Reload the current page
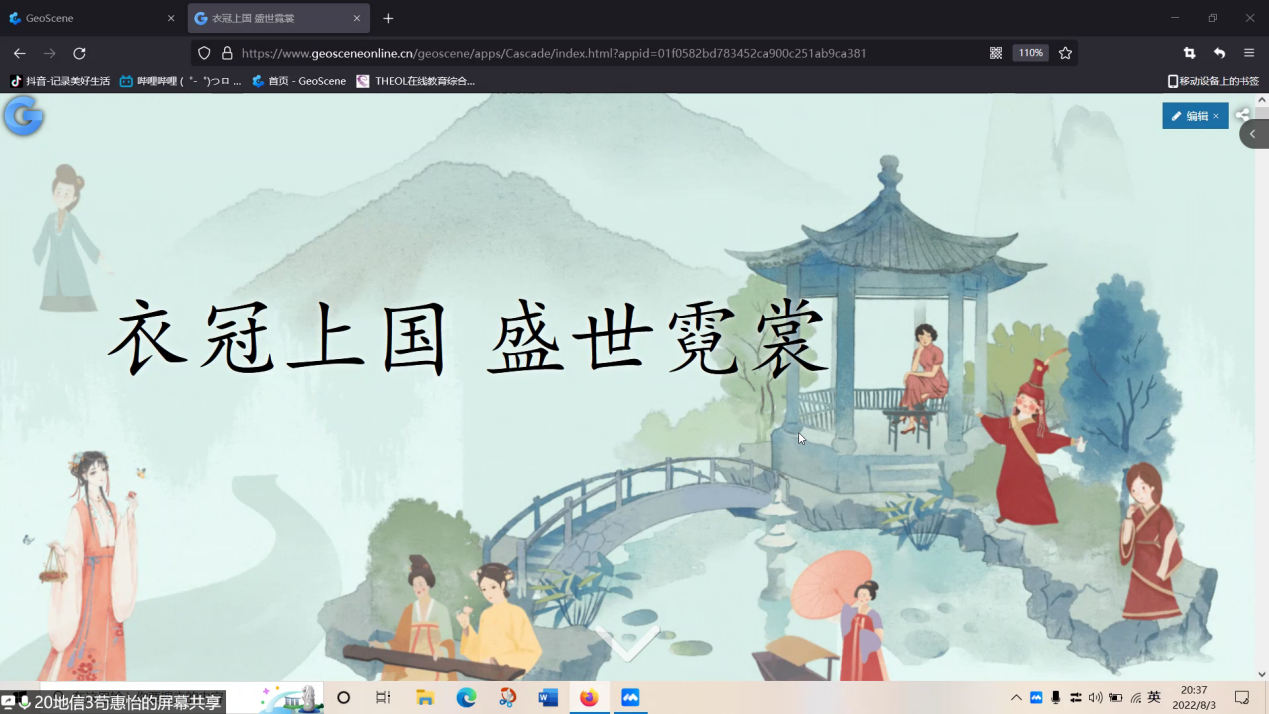This screenshot has width=1269, height=714. tap(79, 53)
